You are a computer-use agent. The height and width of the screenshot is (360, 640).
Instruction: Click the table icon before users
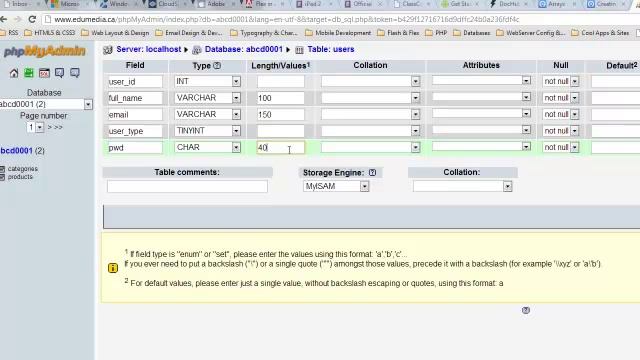(x=299, y=50)
